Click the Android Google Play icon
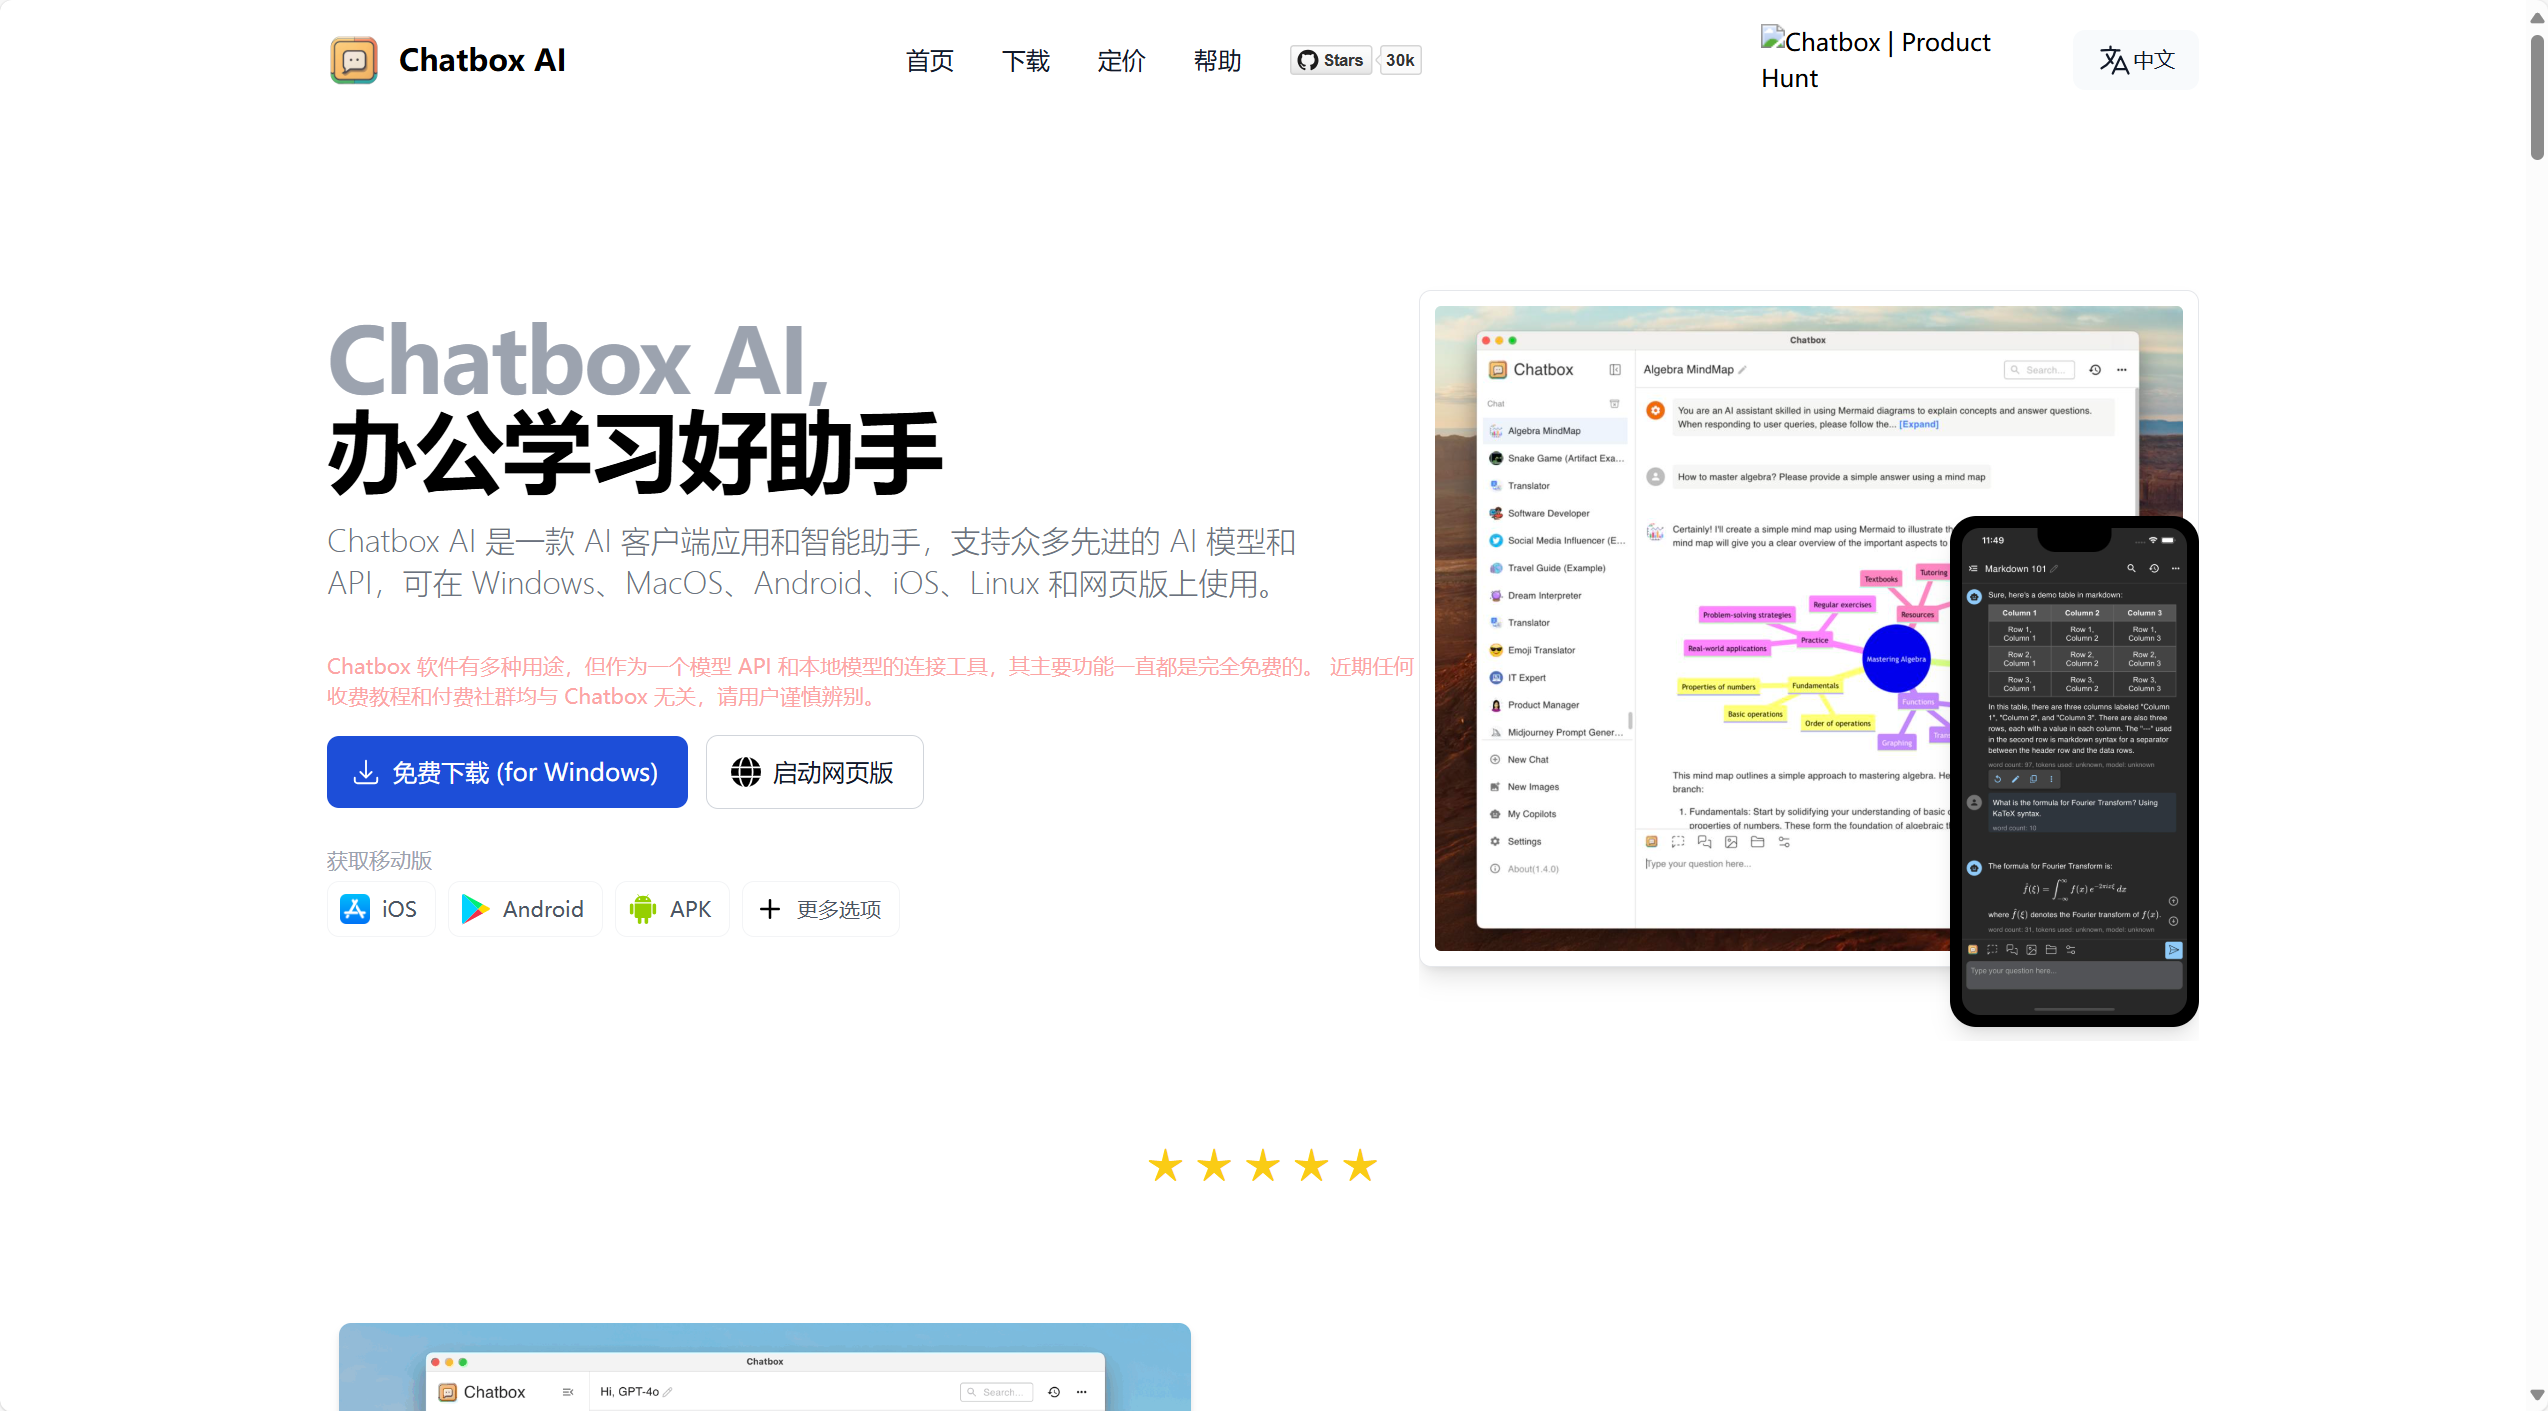The width and height of the screenshot is (2548, 1411). [x=475, y=909]
